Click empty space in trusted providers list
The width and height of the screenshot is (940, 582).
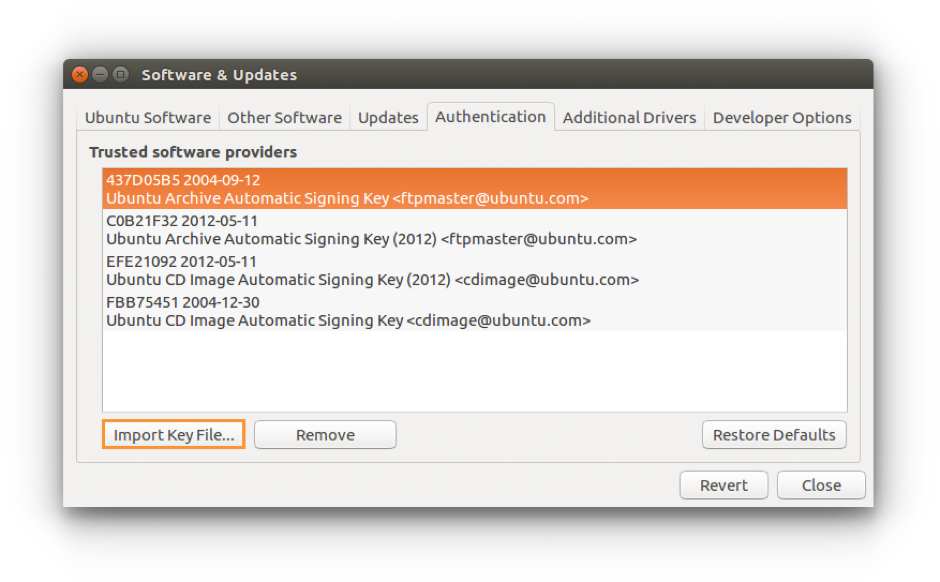click(x=474, y=371)
